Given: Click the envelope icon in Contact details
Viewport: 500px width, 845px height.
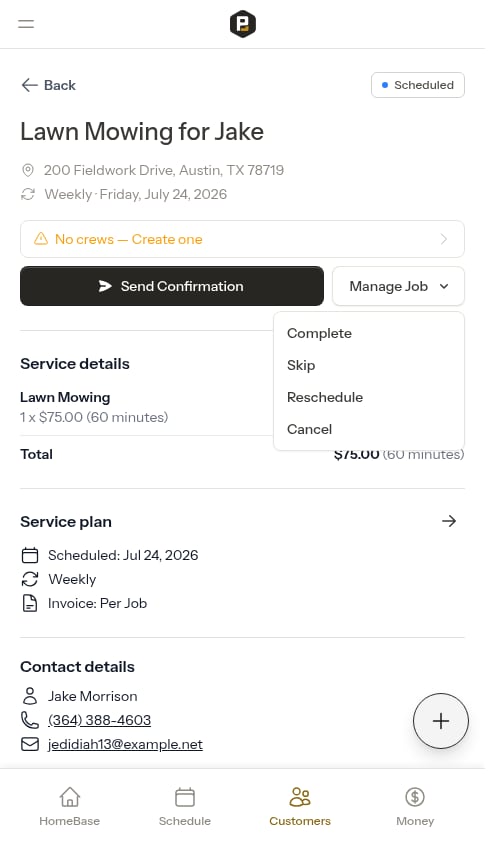Looking at the screenshot, I should pyautogui.click(x=30, y=744).
